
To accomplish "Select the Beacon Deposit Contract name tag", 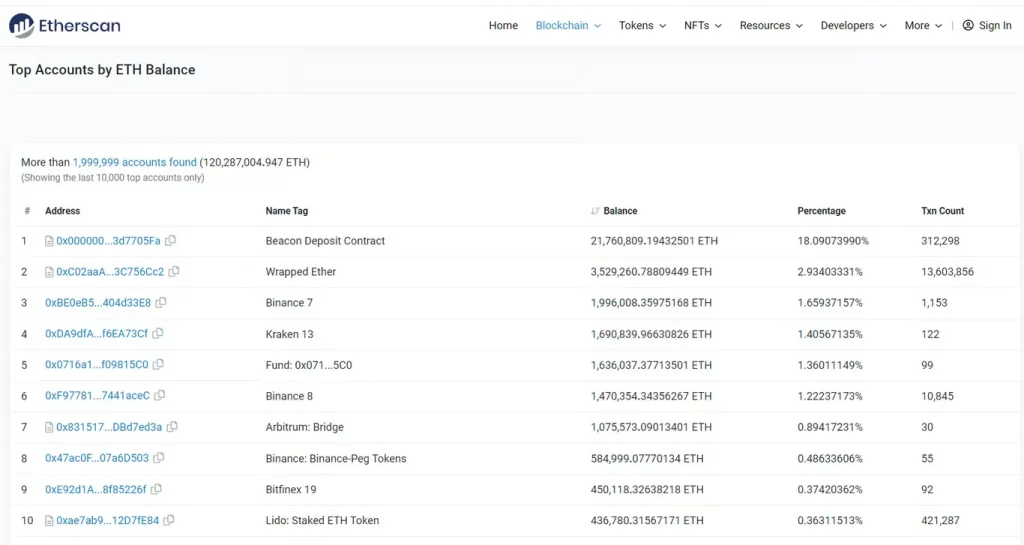I will pyautogui.click(x=325, y=241).
